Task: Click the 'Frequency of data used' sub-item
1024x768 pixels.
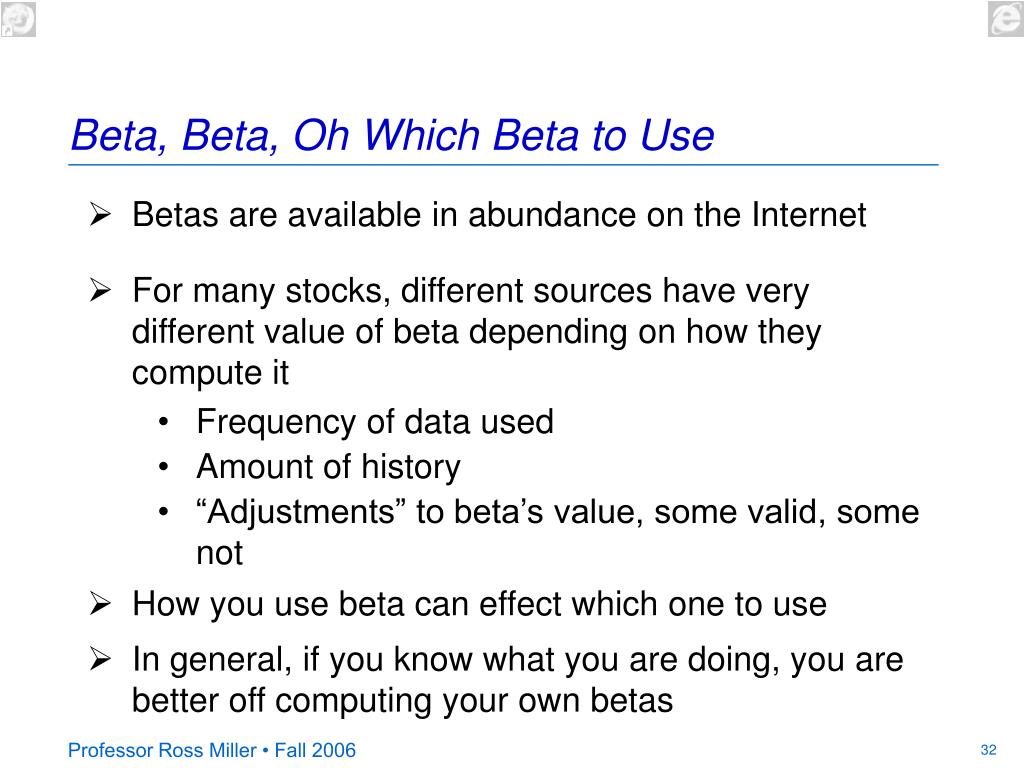Action: [375, 422]
